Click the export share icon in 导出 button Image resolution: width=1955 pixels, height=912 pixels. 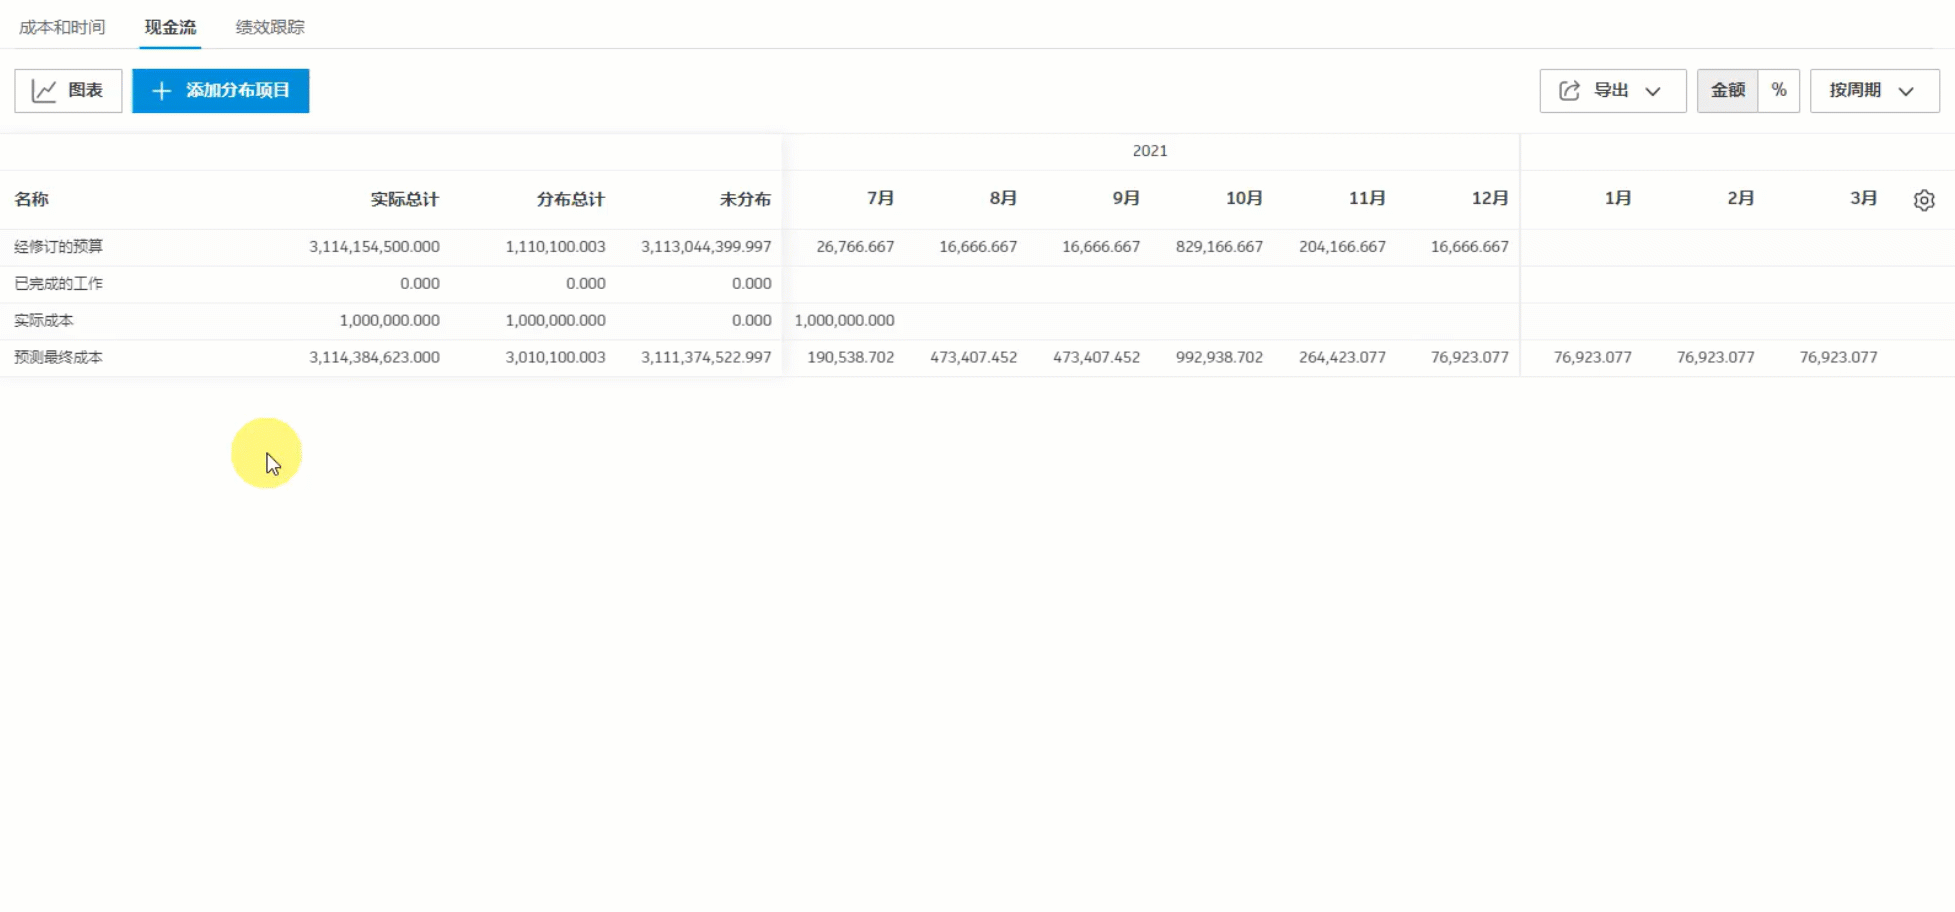pyautogui.click(x=1569, y=89)
